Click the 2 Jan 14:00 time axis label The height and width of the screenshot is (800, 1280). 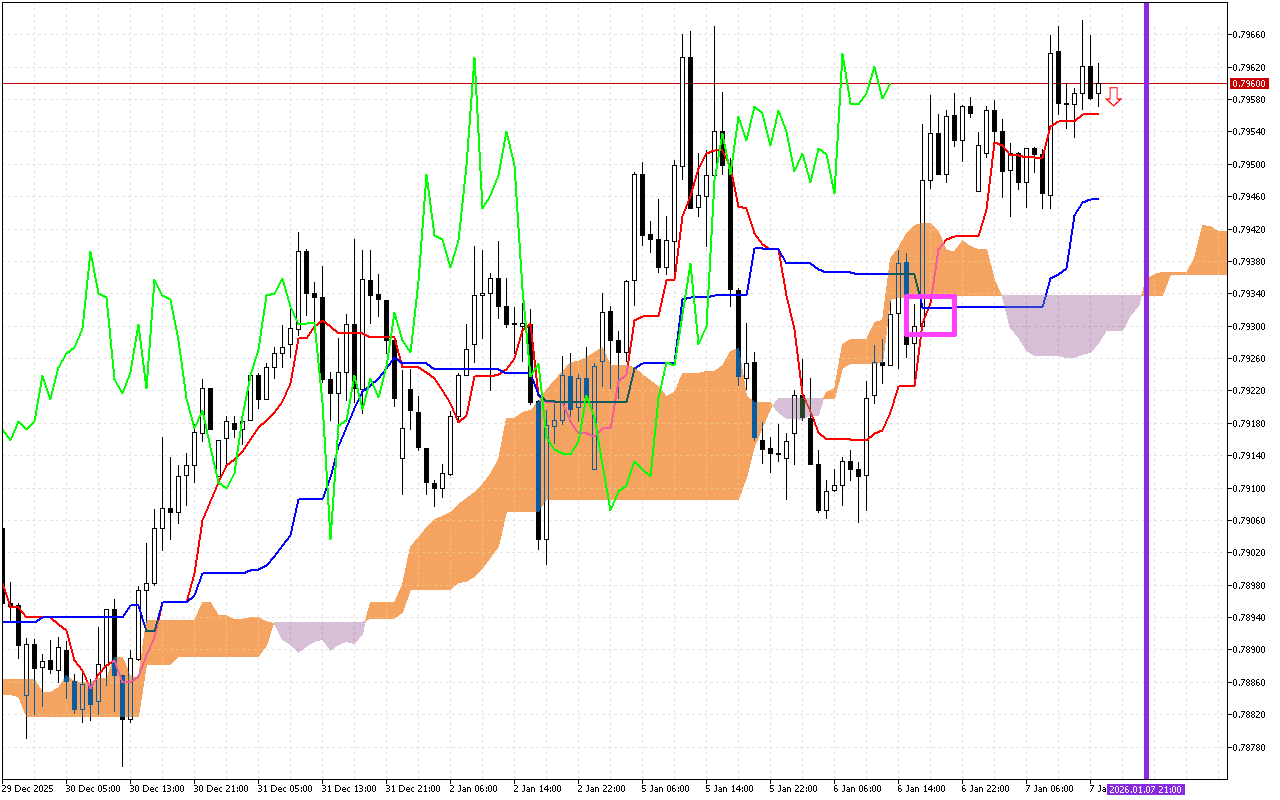click(539, 789)
